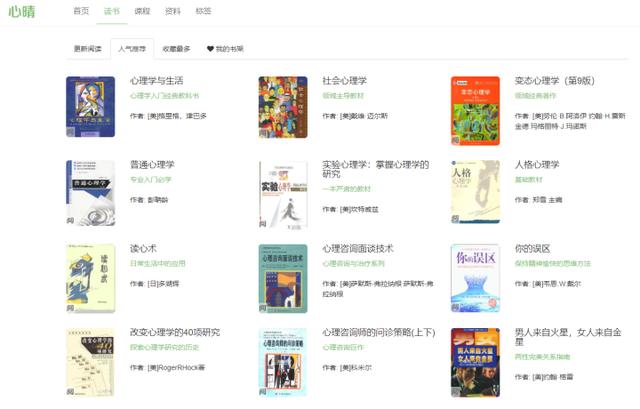The height and width of the screenshot is (409, 640).
Task: Click the author line of 读心术
Action: (x=154, y=284)
